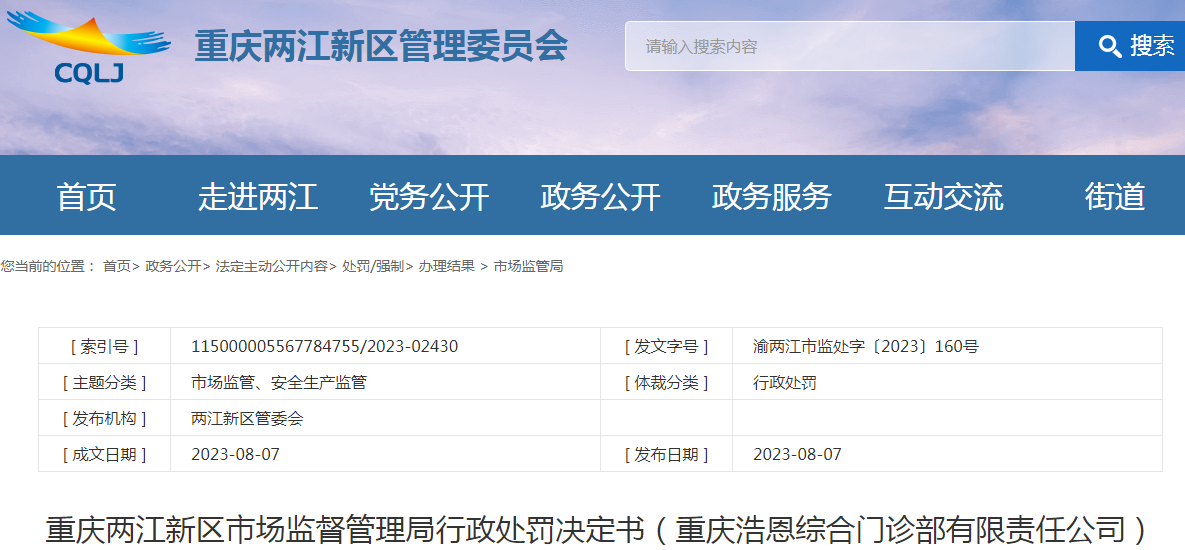Click the site title 重庆两江新区管理委员会
The height and width of the screenshot is (550, 1185).
pyautogui.click(x=381, y=47)
